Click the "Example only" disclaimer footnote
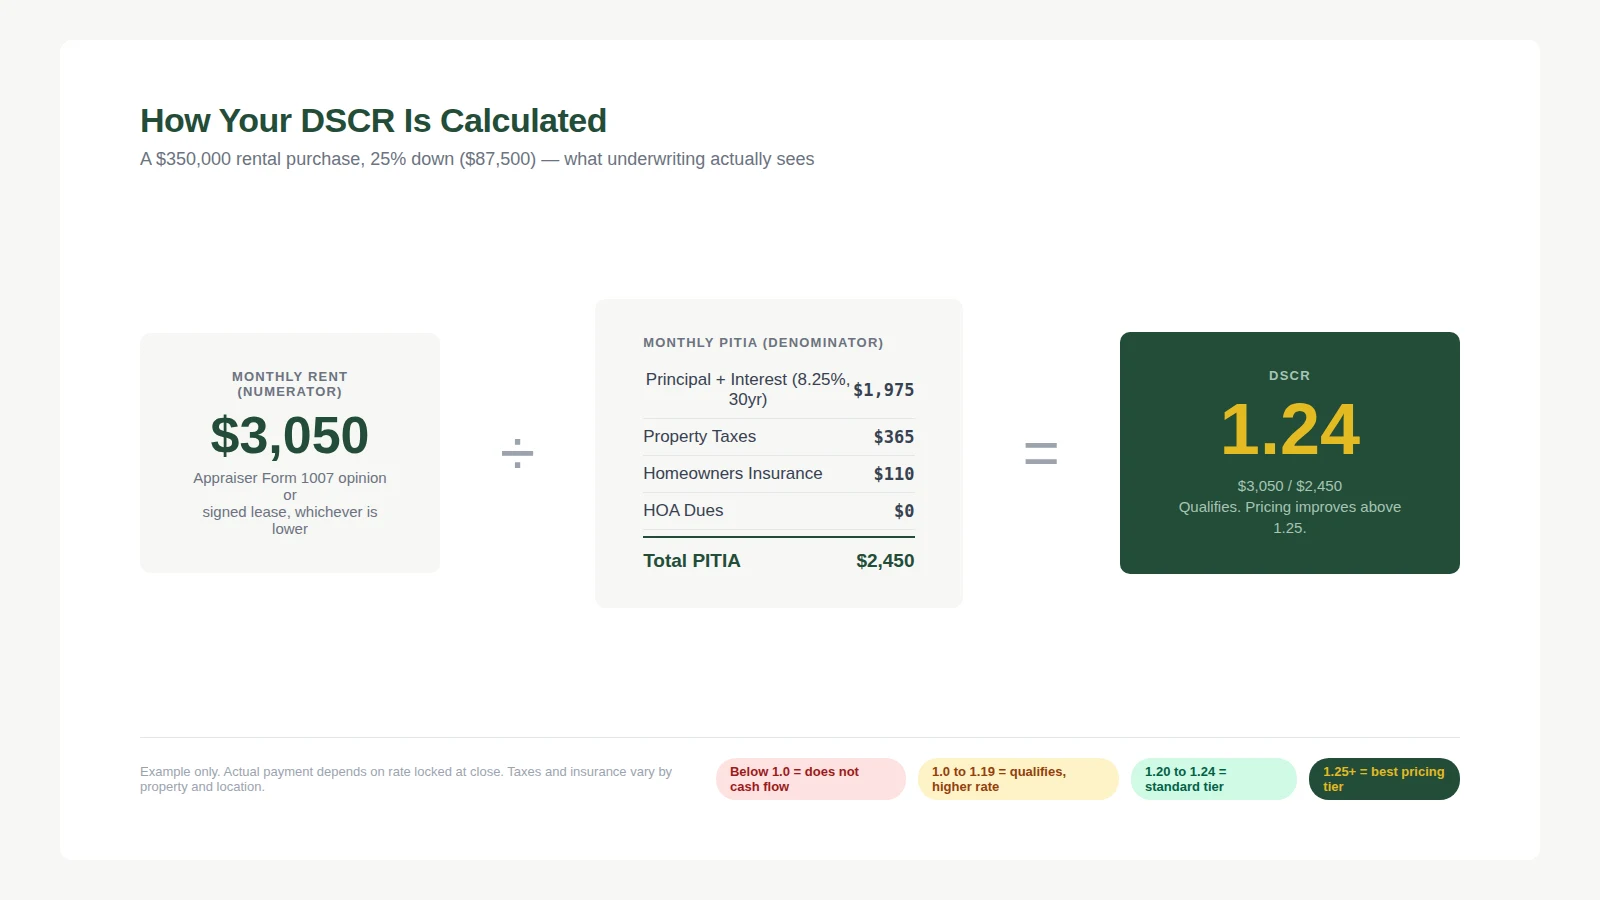Image resolution: width=1600 pixels, height=900 pixels. click(406, 779)
